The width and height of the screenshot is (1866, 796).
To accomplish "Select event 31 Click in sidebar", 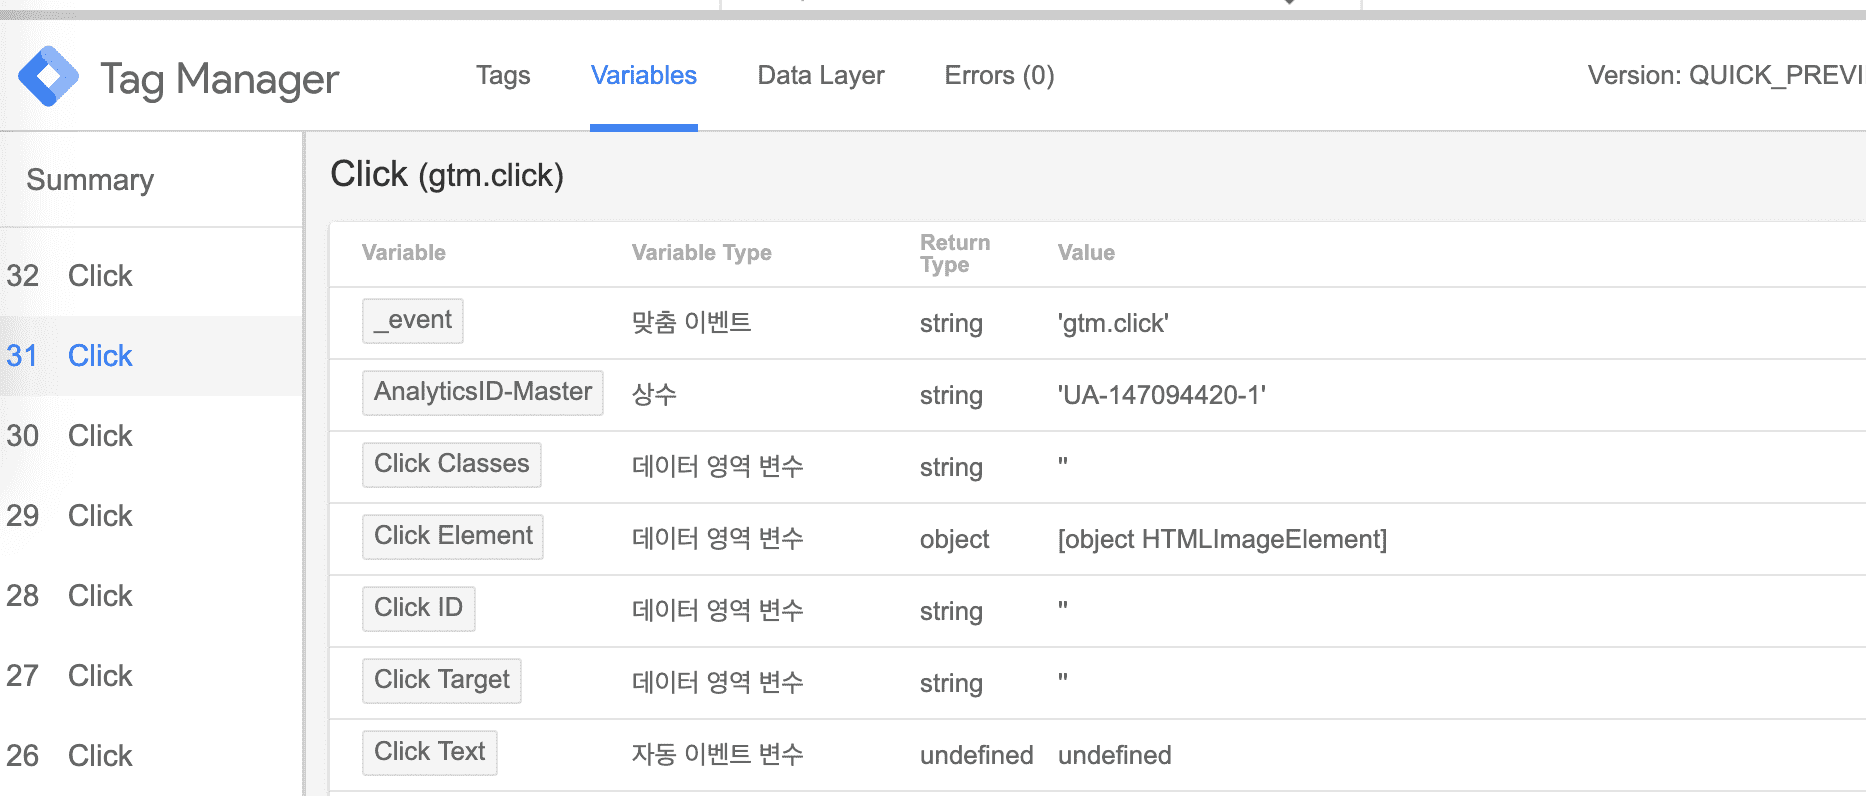I will pos(99,356).
